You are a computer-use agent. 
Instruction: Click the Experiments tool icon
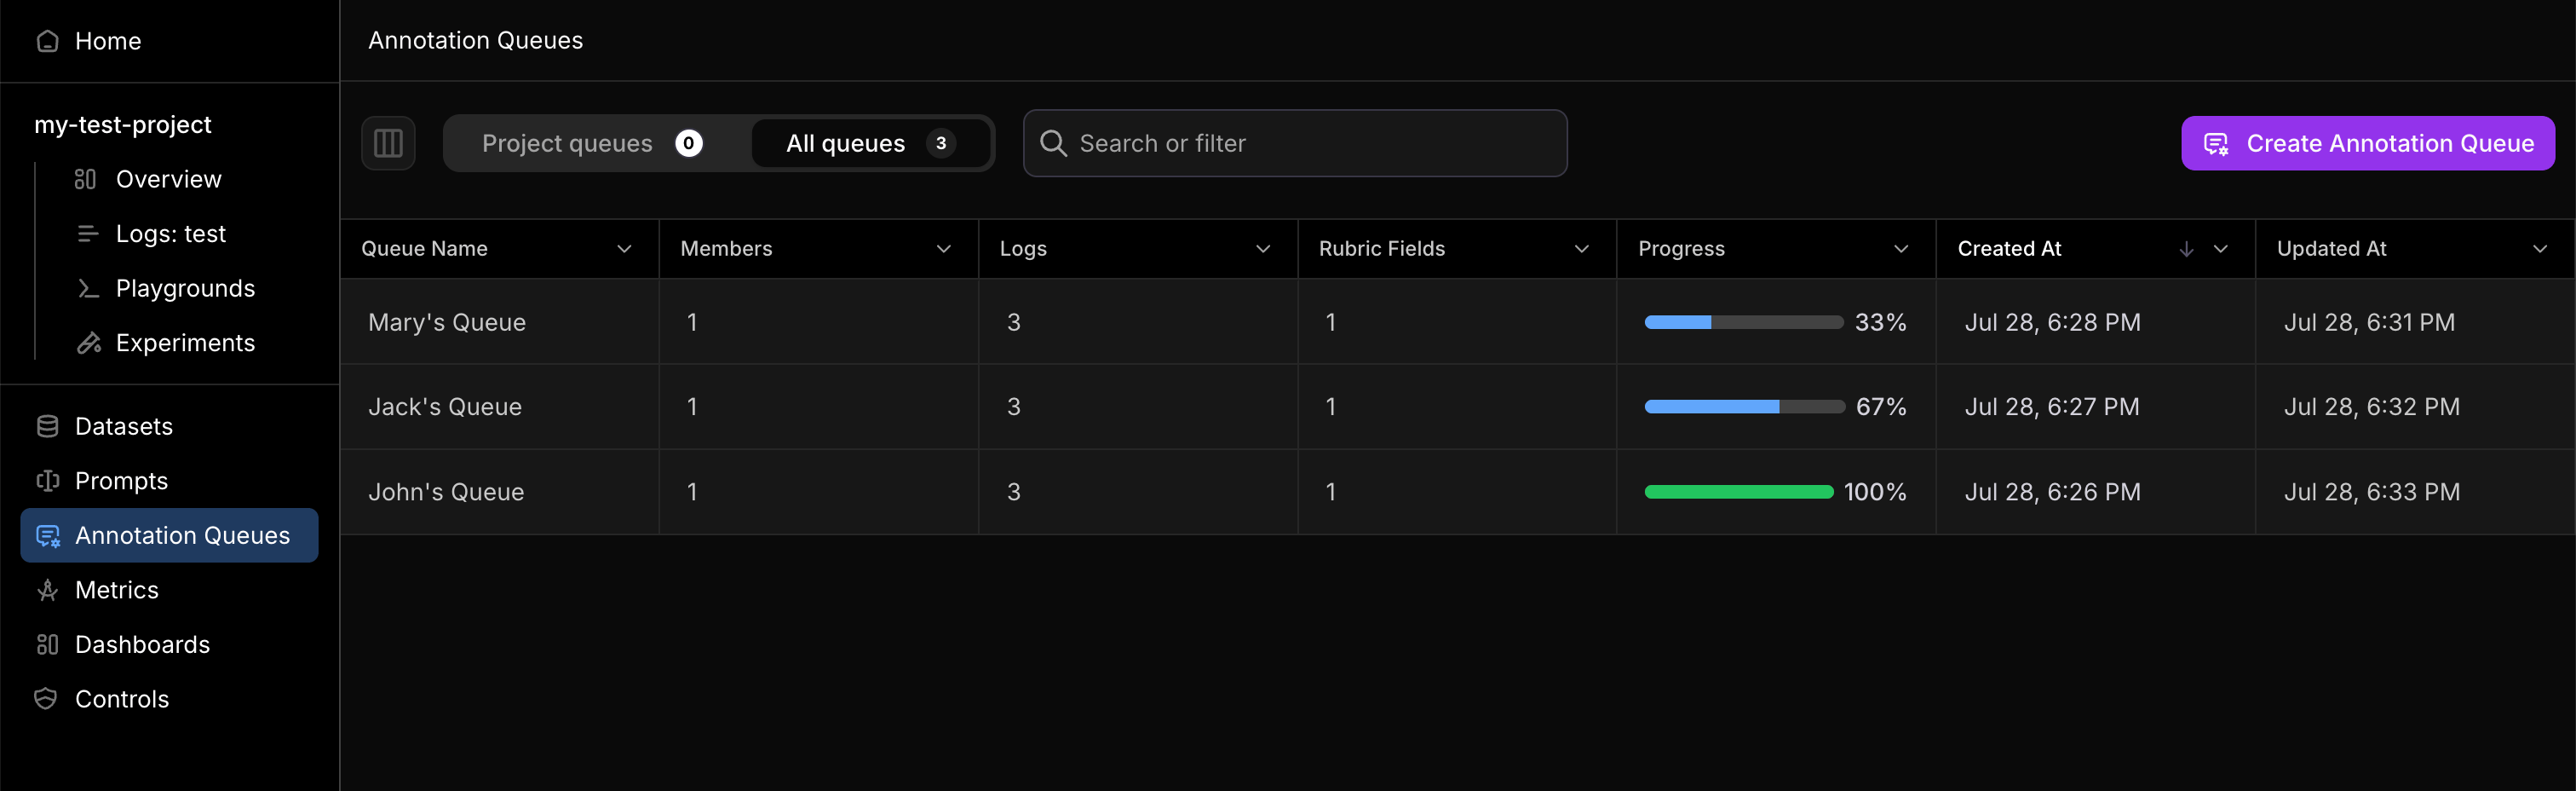coord(89,343)
